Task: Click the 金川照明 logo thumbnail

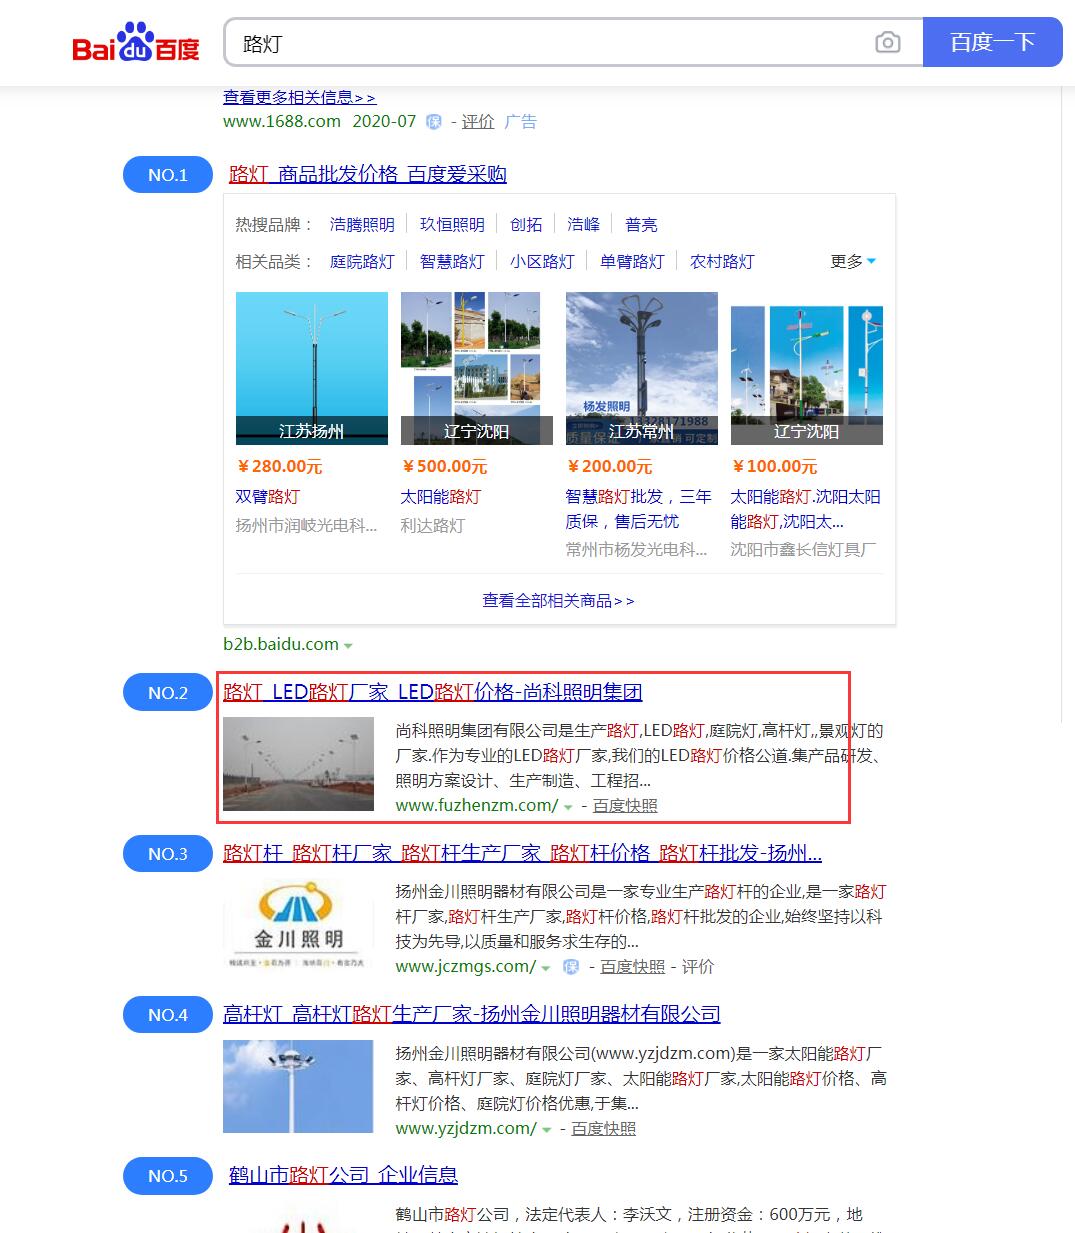Action: [x=298, y=925]
